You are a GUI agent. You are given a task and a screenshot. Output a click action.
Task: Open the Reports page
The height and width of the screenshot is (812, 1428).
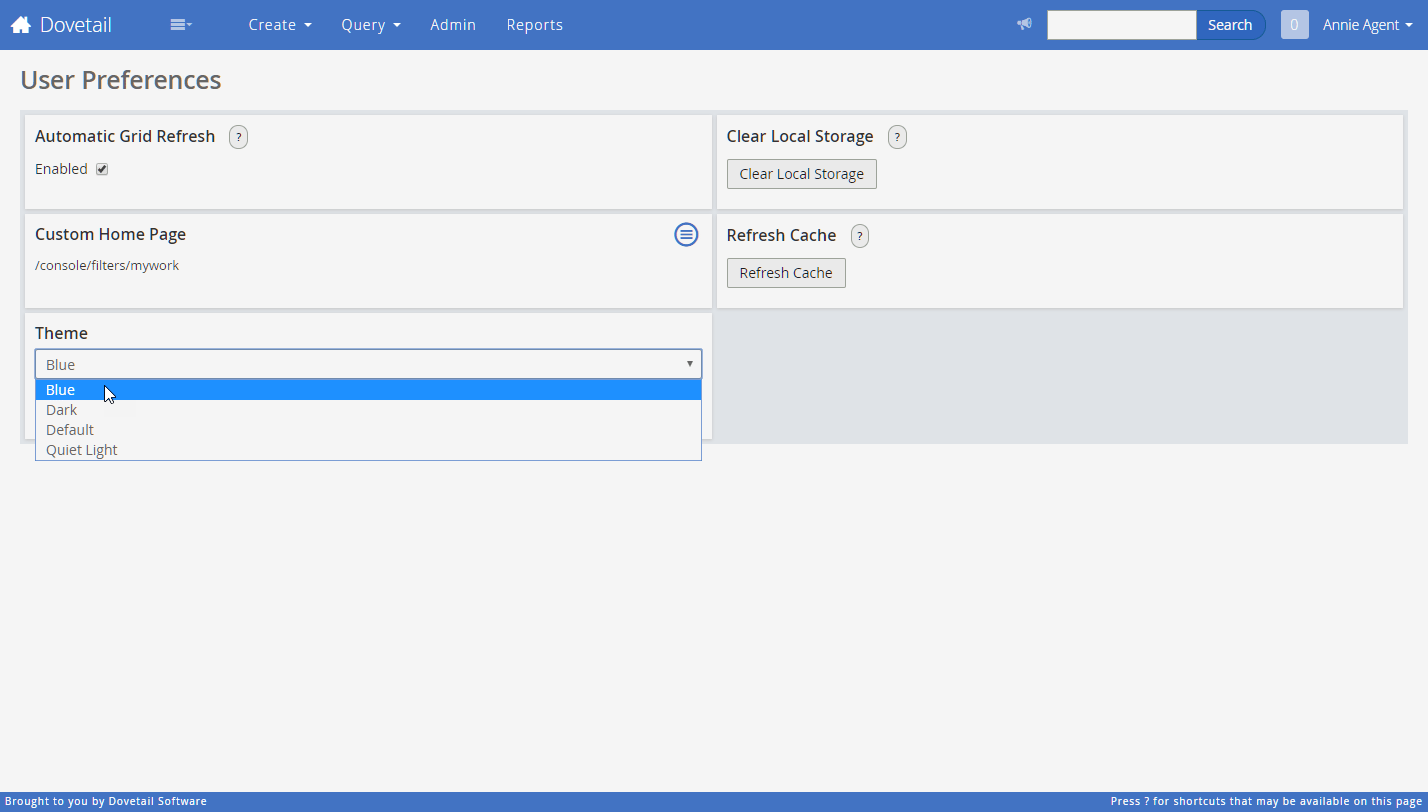(534, 25)
